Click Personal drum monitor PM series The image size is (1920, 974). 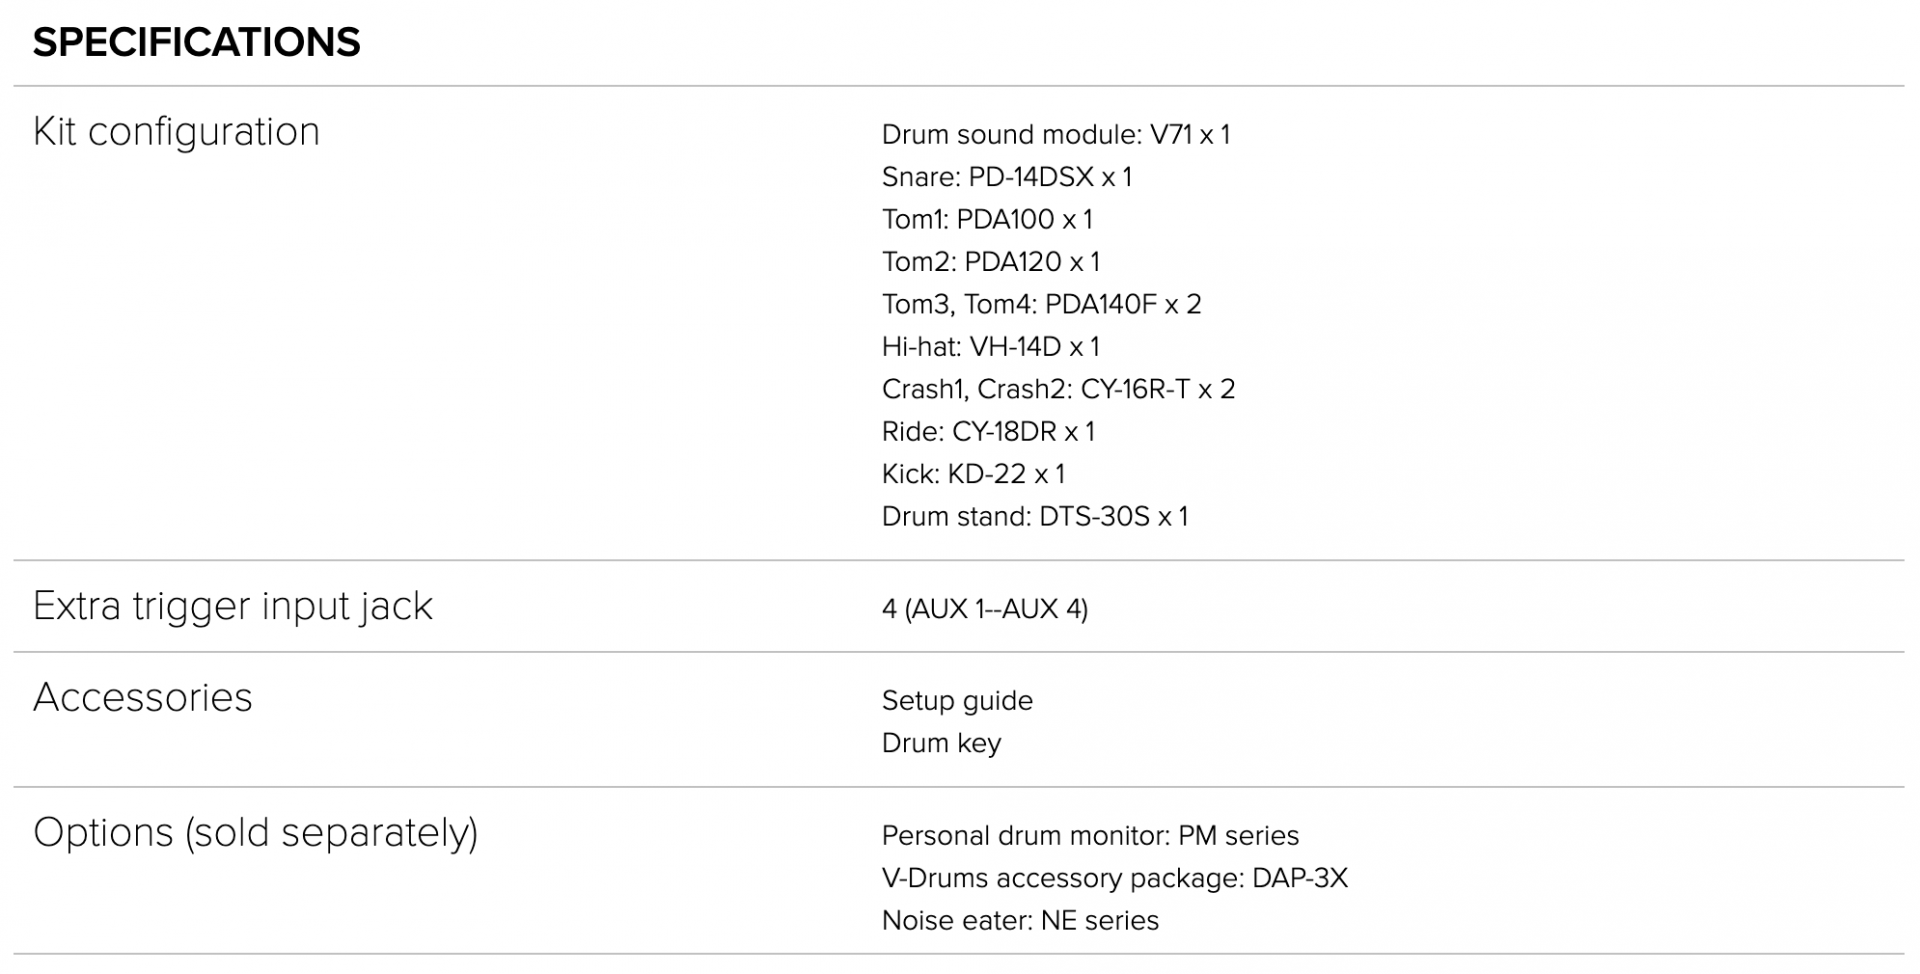click(1090, 836)
